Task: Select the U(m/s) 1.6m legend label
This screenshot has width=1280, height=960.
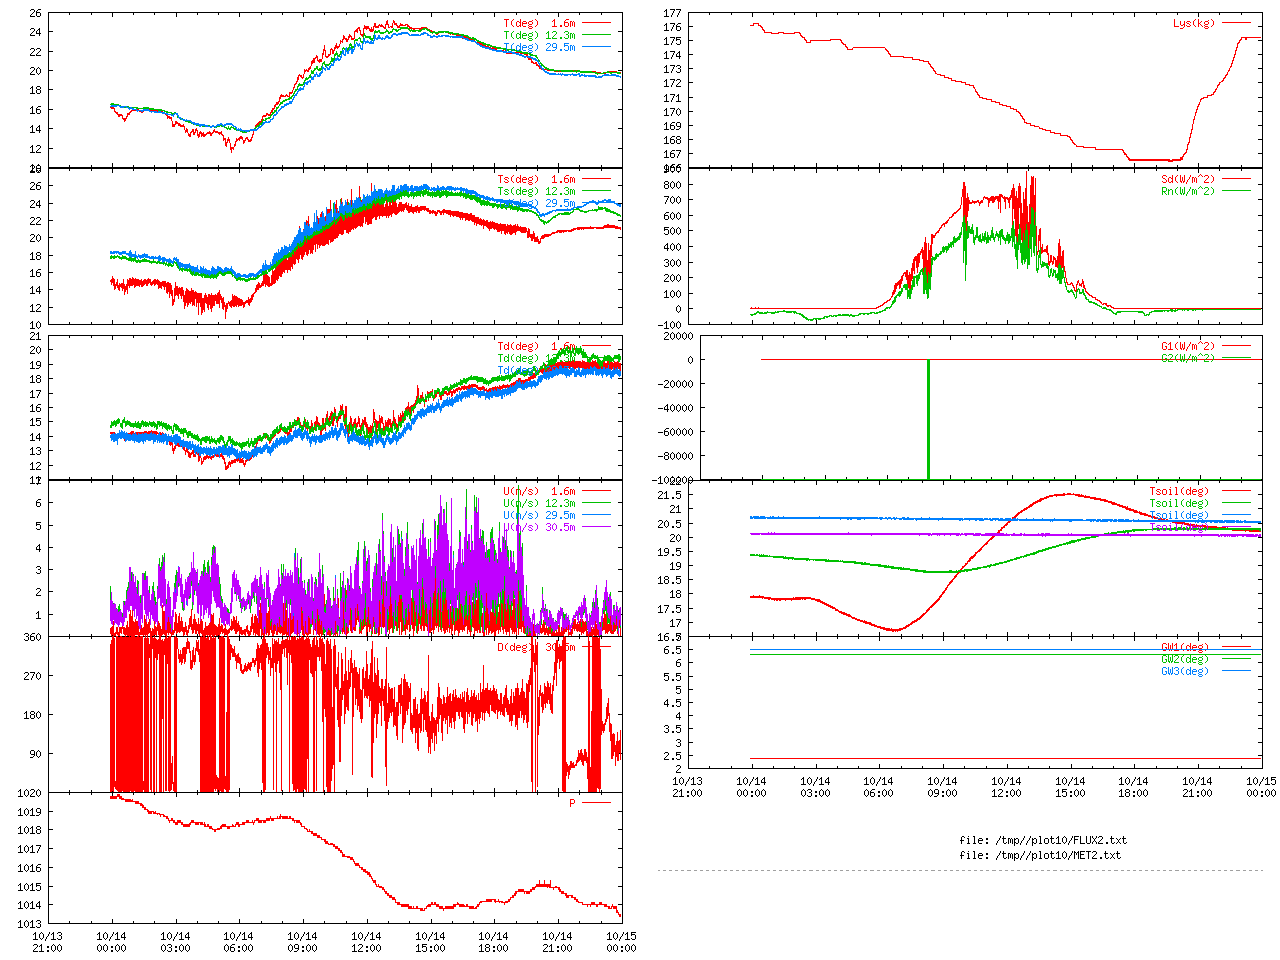Action: pos(540,492)
